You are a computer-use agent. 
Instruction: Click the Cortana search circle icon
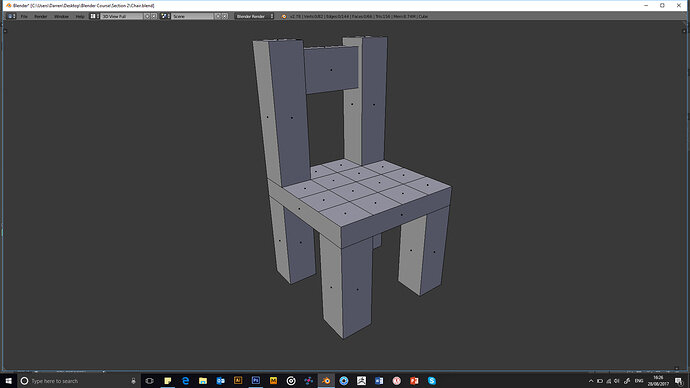click(24, 381)
